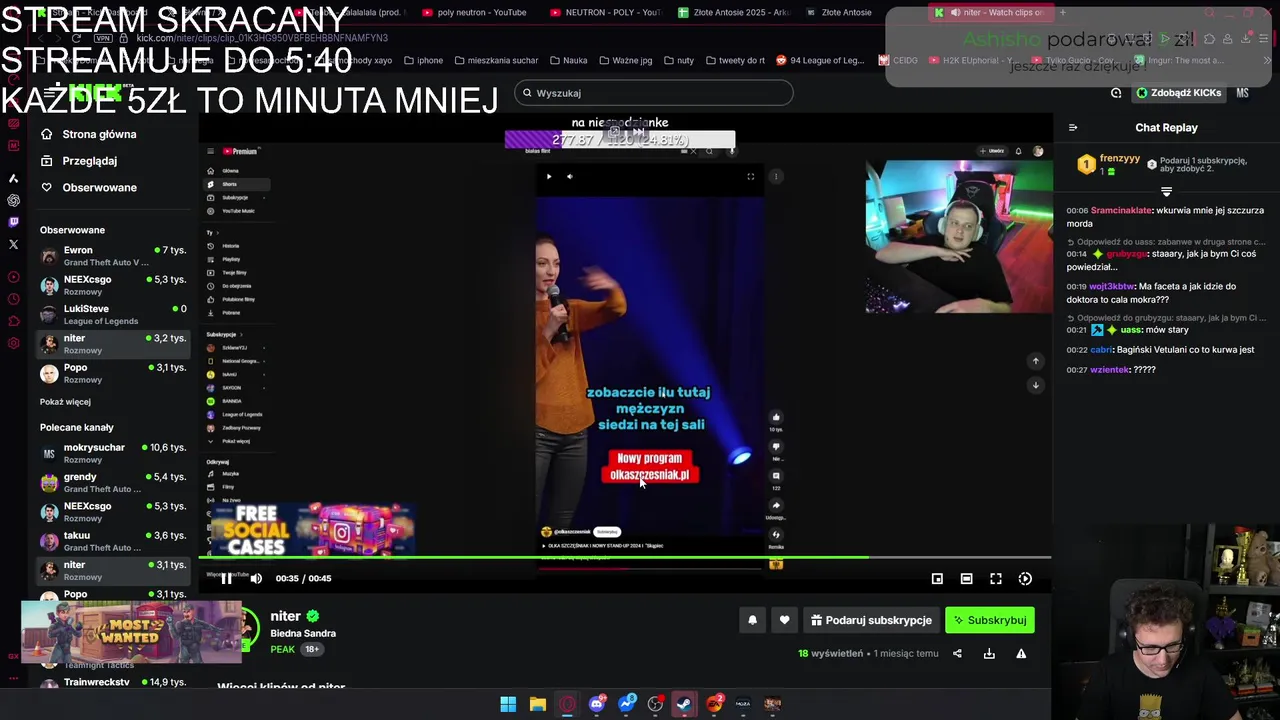Click Podaruj subskrypcje button
The height and width of the screenshot is (720, 1280).
pyautogui.click(x=871, y=620)
